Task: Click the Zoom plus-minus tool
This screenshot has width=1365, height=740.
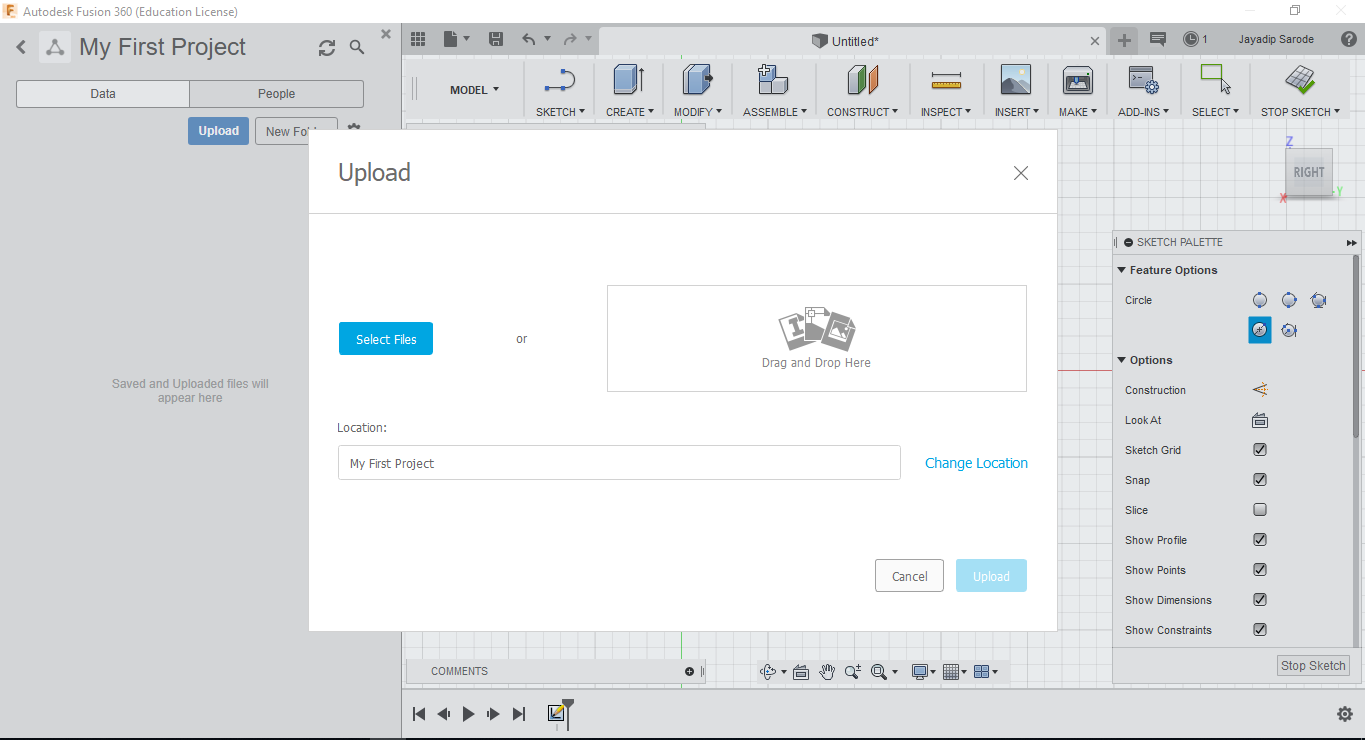Action: point(852,672)
